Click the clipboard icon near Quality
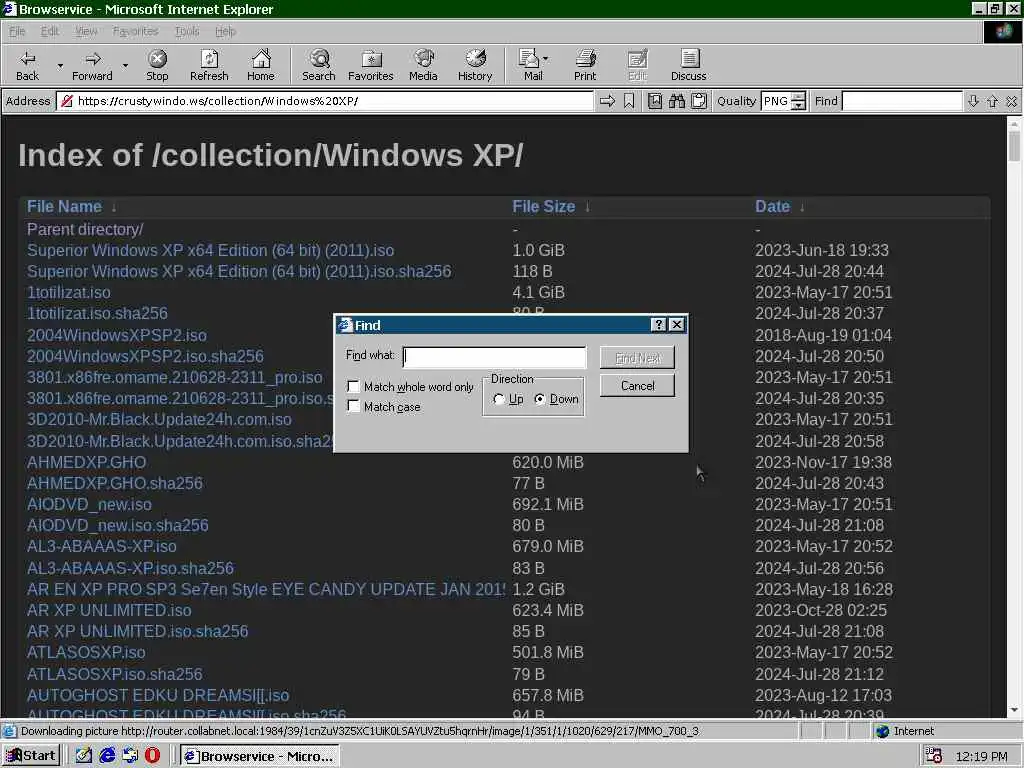The image size is (1024, 768). click(699, 101)
